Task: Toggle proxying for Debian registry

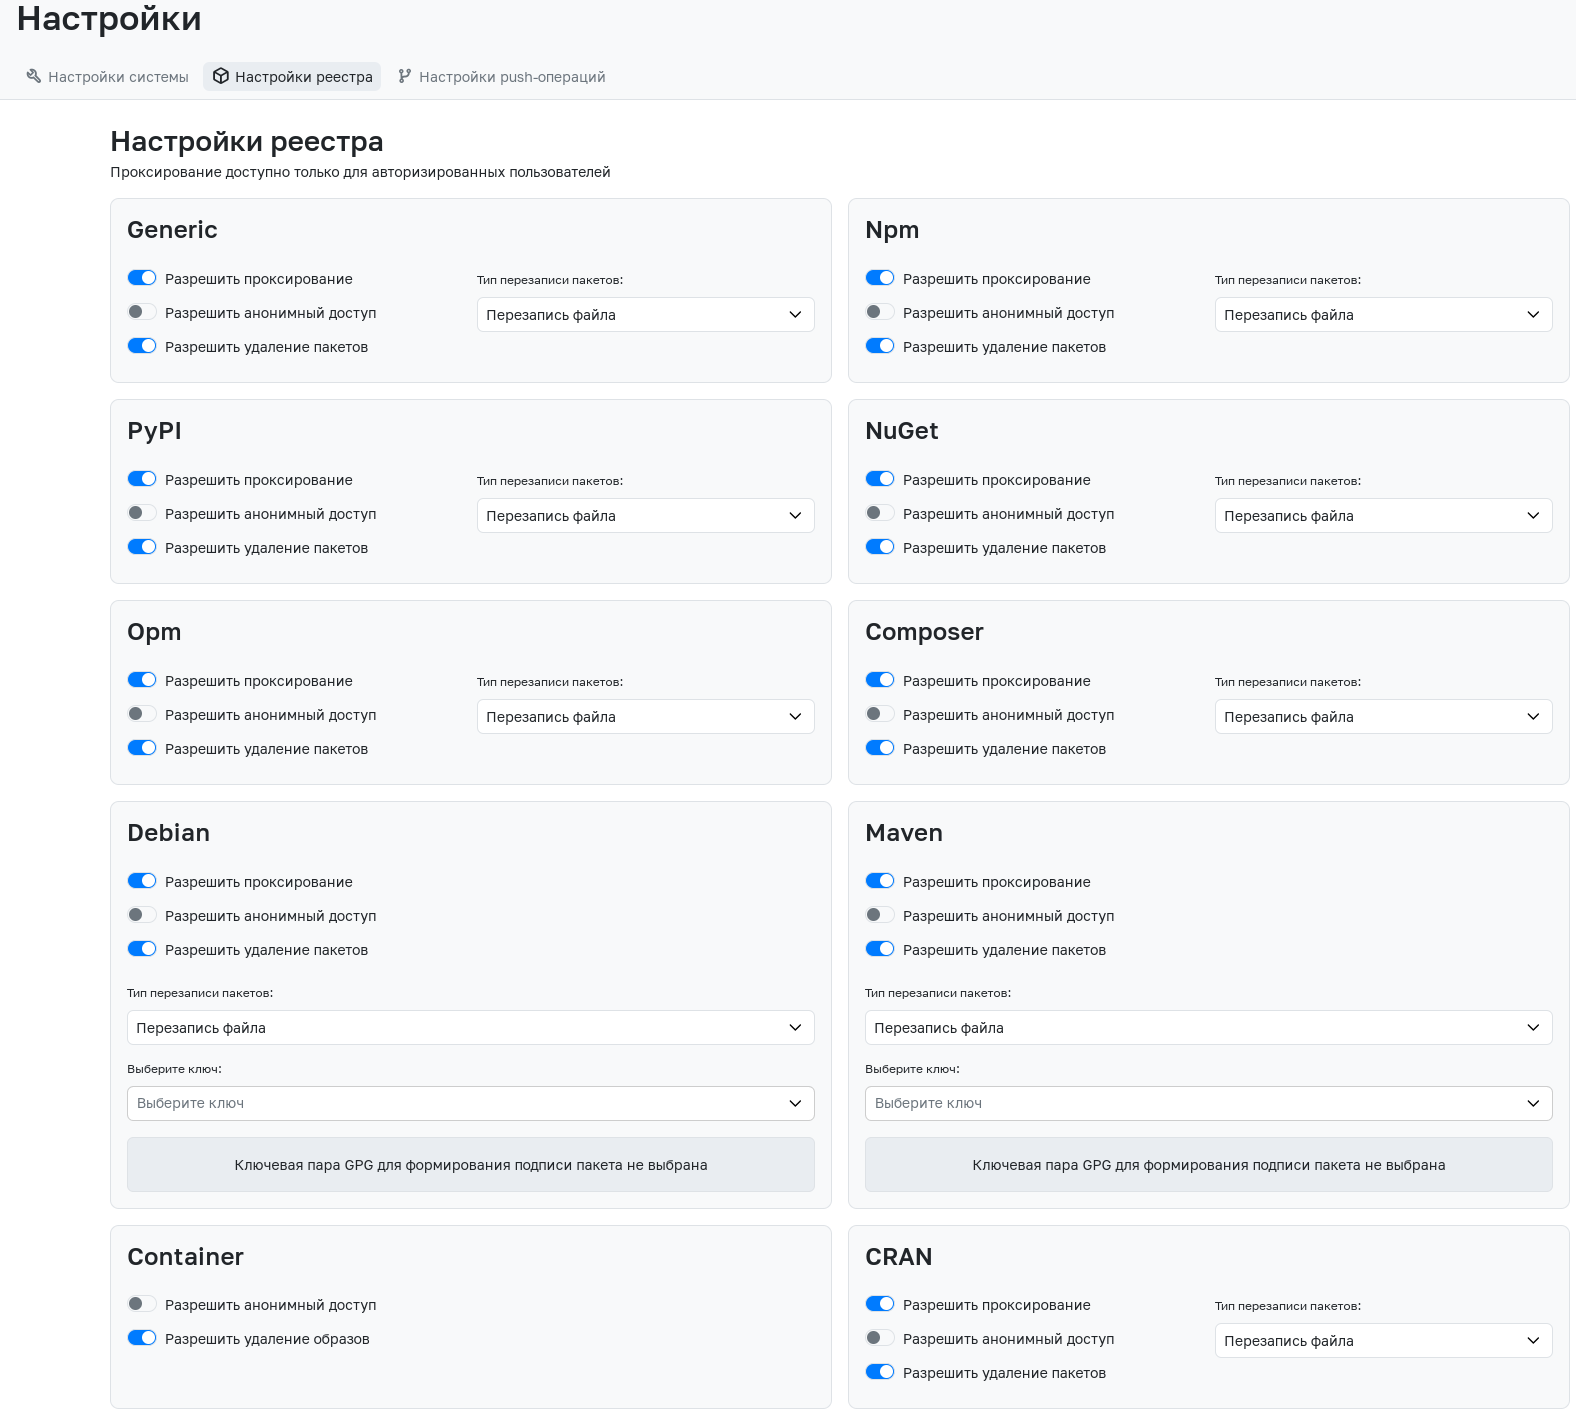Action: pyautogui.click(x=142, y=881)
